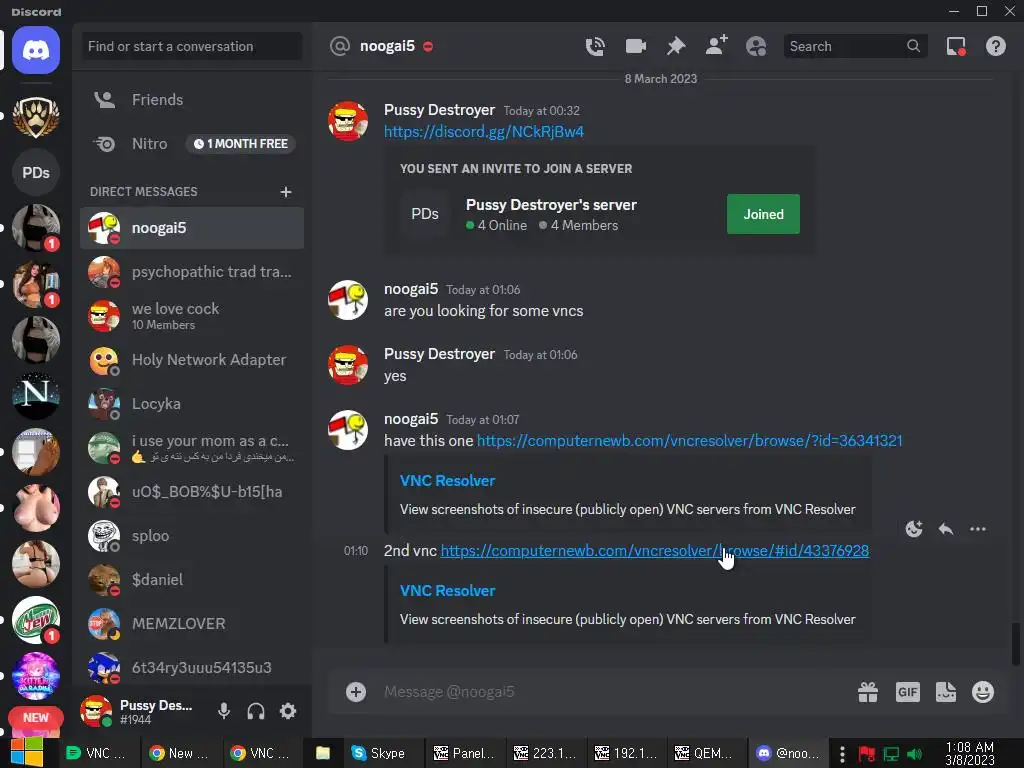This screenshot has width=1024, height=768.
Task: Open the sticker picker icon
Action: (x=946, y=692)
